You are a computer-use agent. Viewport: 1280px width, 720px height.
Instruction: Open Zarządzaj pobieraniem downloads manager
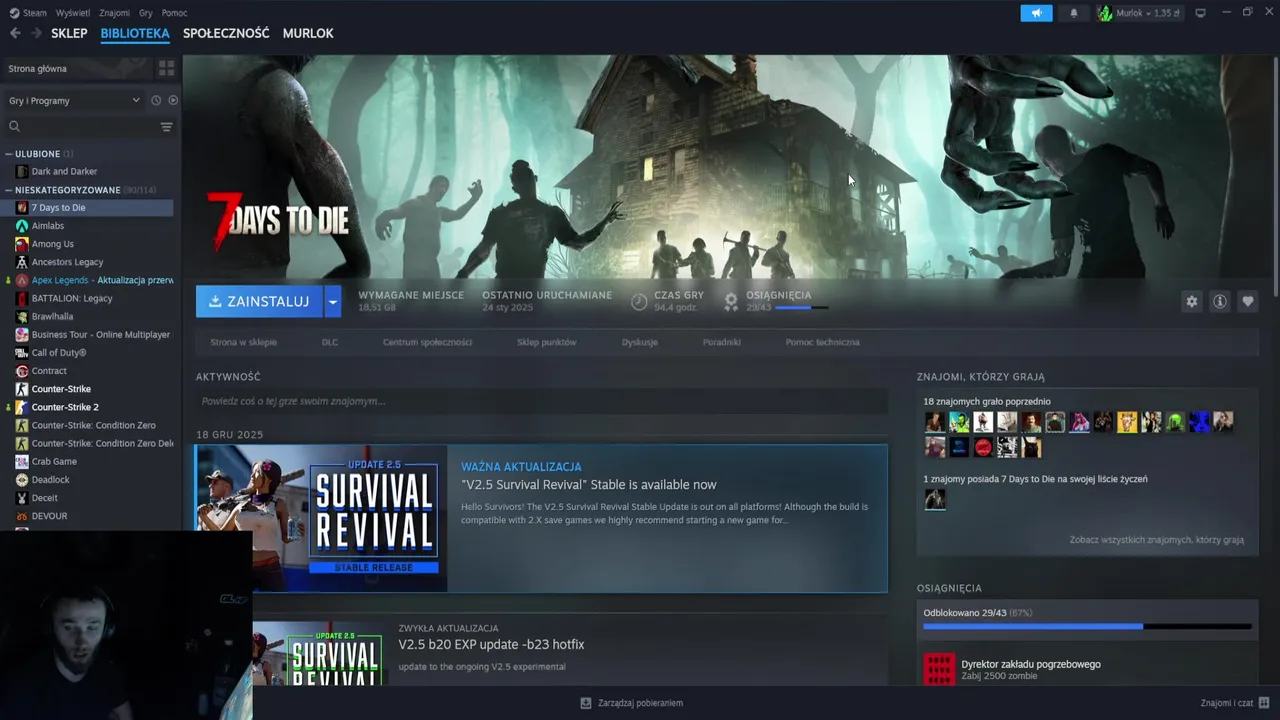coord(632,703)
